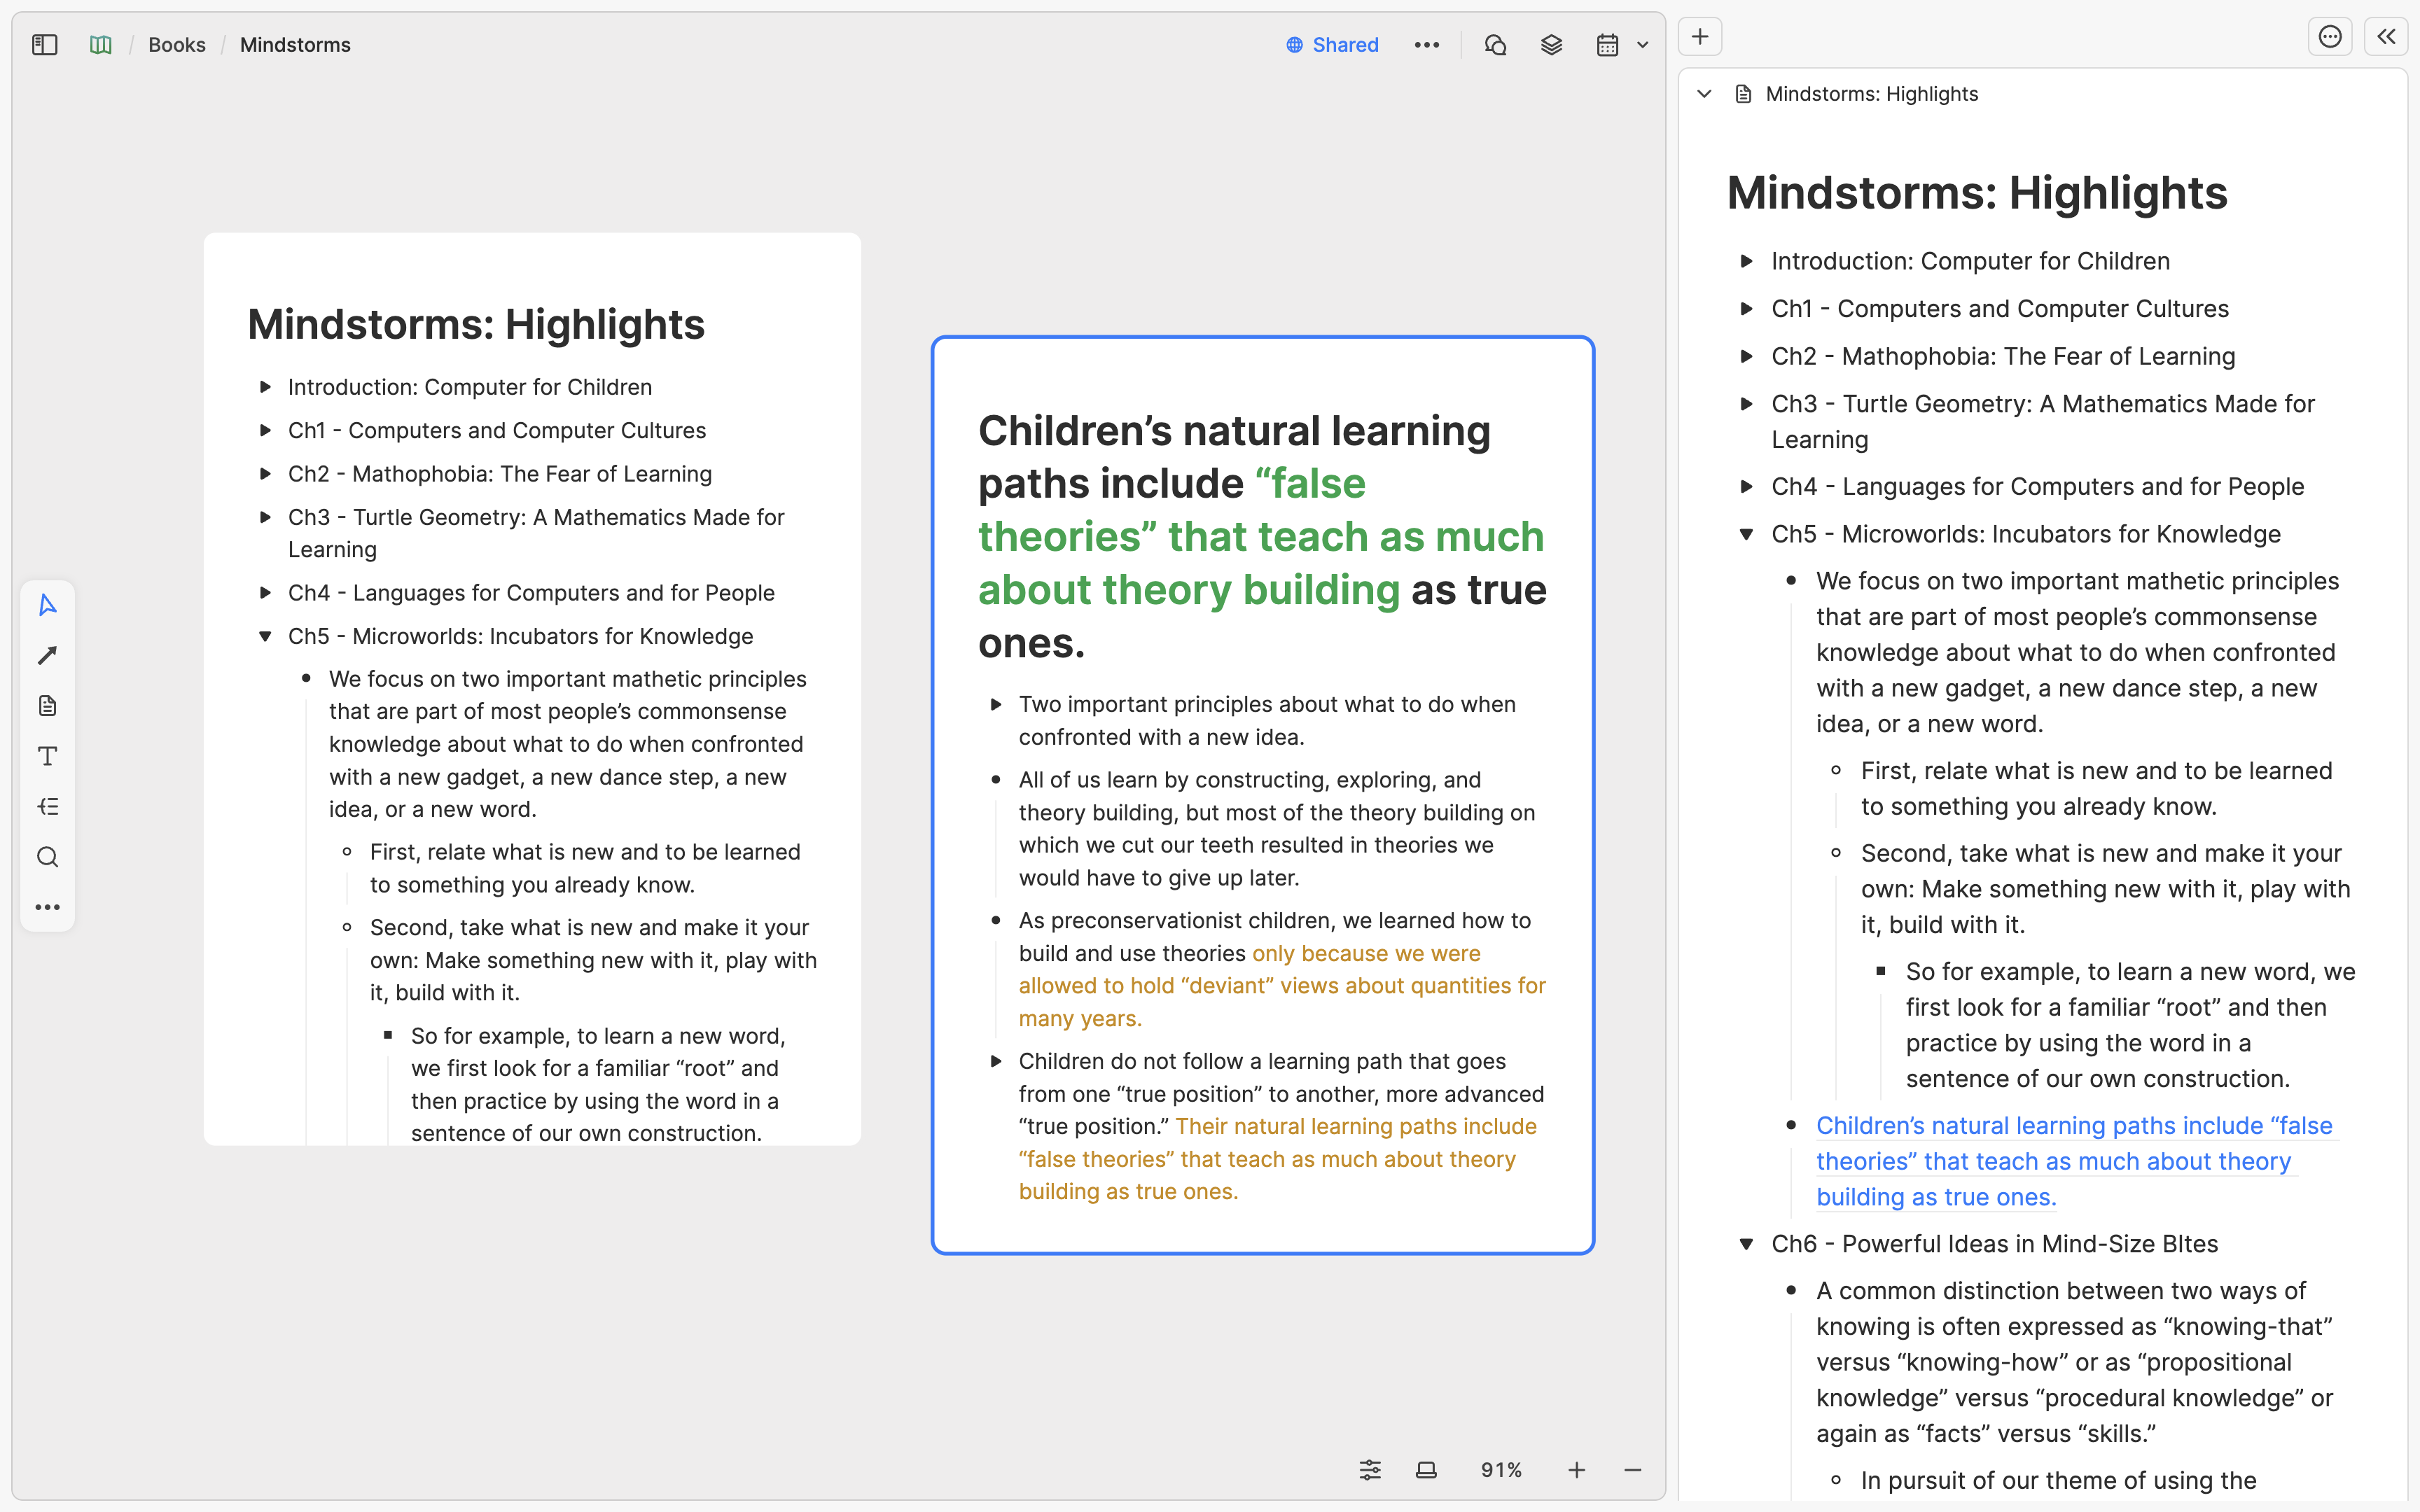Select the card/document tool

point(47,706)
